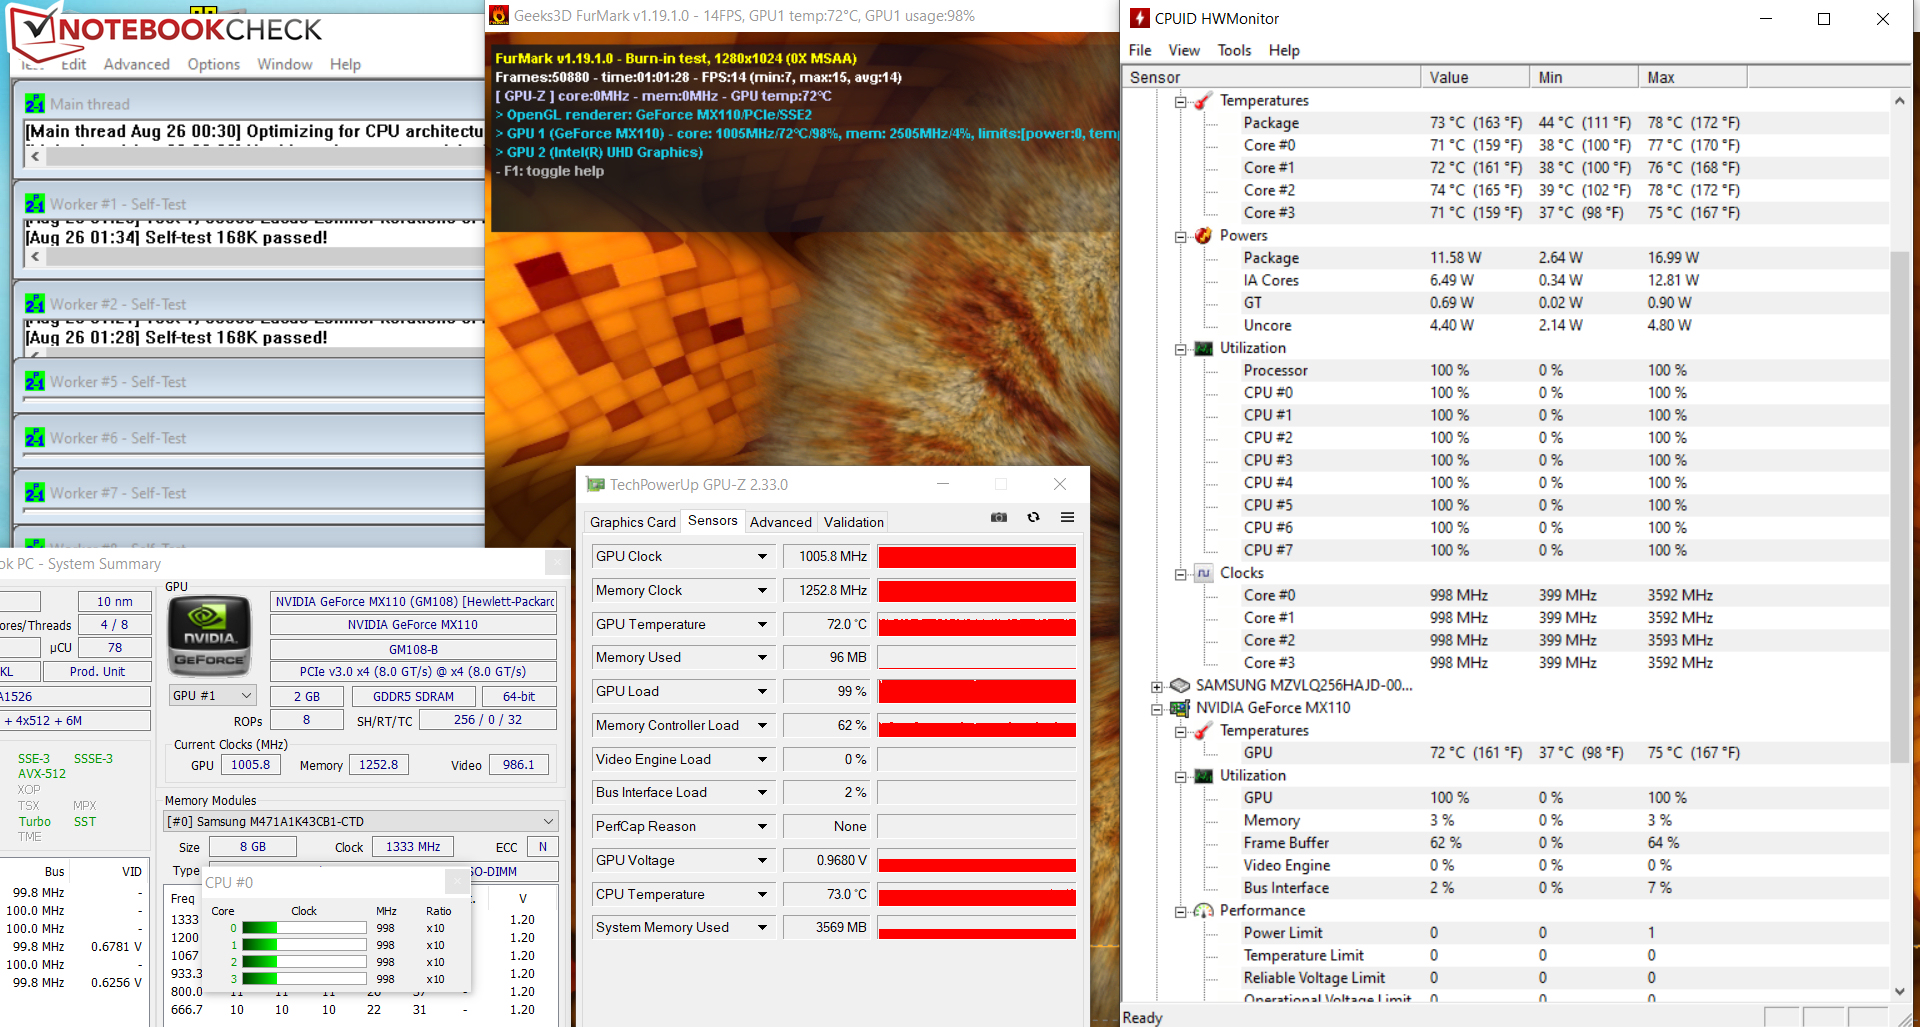The width and height of the screenshot is (1920, 1027).
Task: Open the PerfCap Reason sensor dropdown
Action: point(762,826)
